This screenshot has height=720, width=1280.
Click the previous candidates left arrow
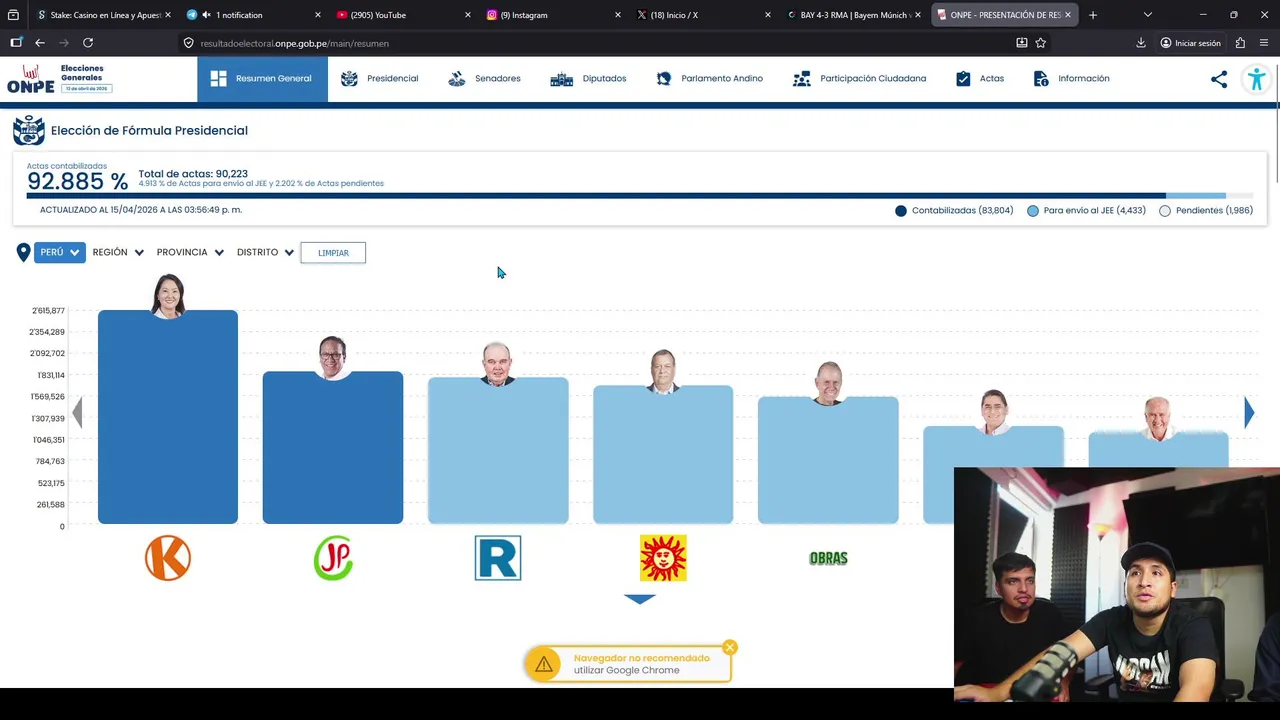77,413
